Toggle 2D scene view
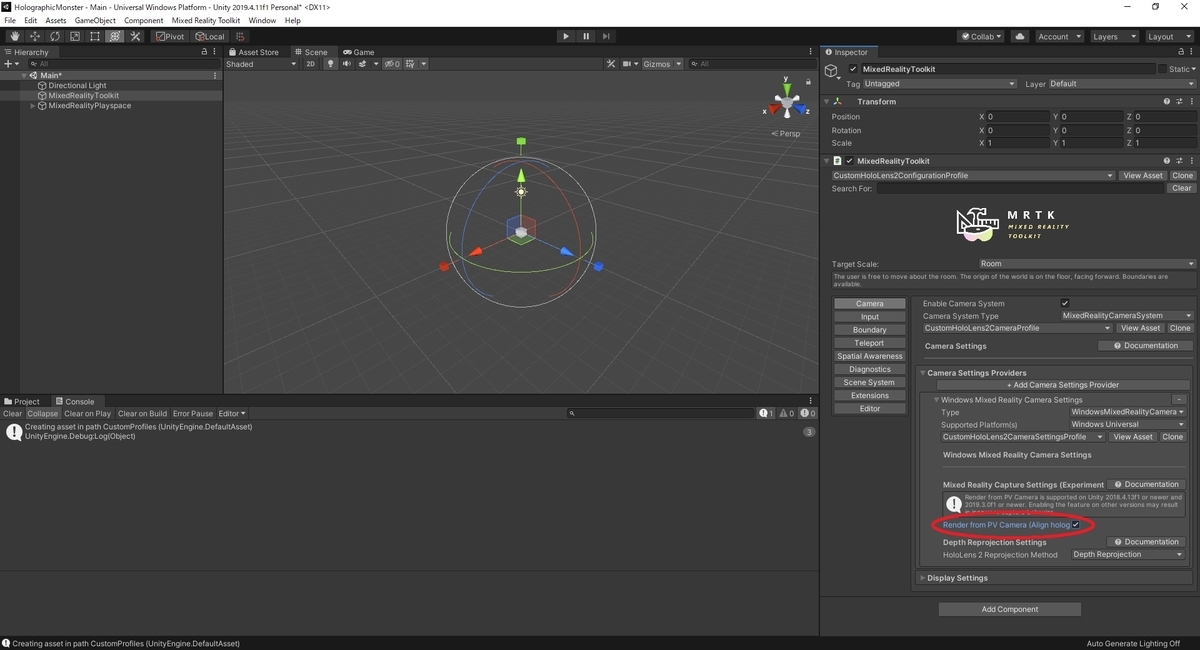The width and height of the screenshot is (1200, 650). (310, 64)
